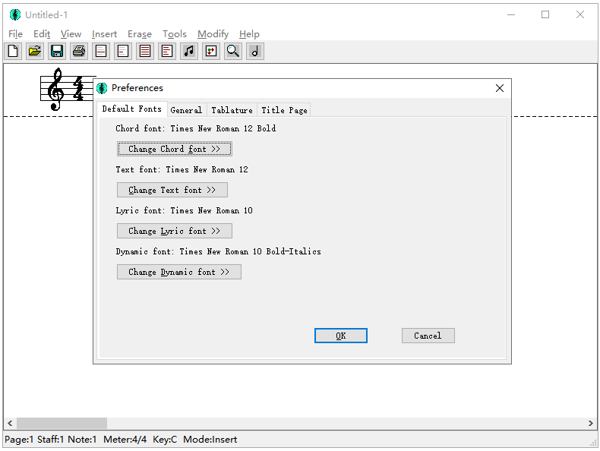Print the score using the printer icon
The width and height of the screenshot is (600, 451).
click(x=79, y=51)
